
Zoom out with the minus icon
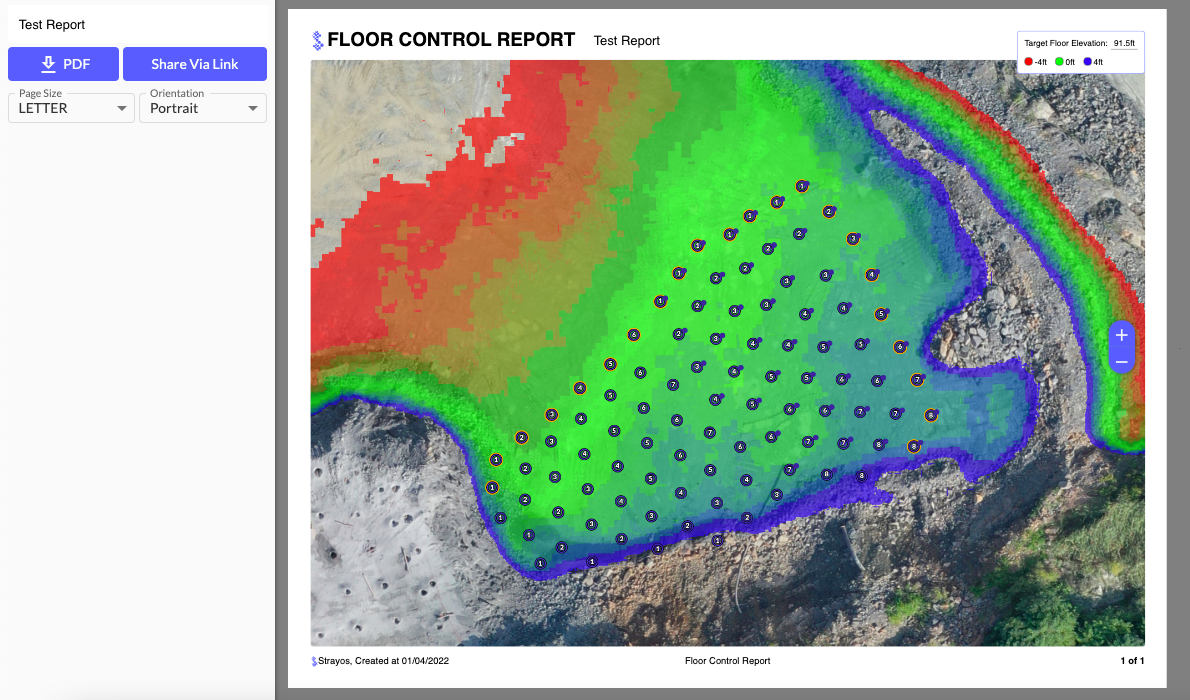pos(1121,361)
